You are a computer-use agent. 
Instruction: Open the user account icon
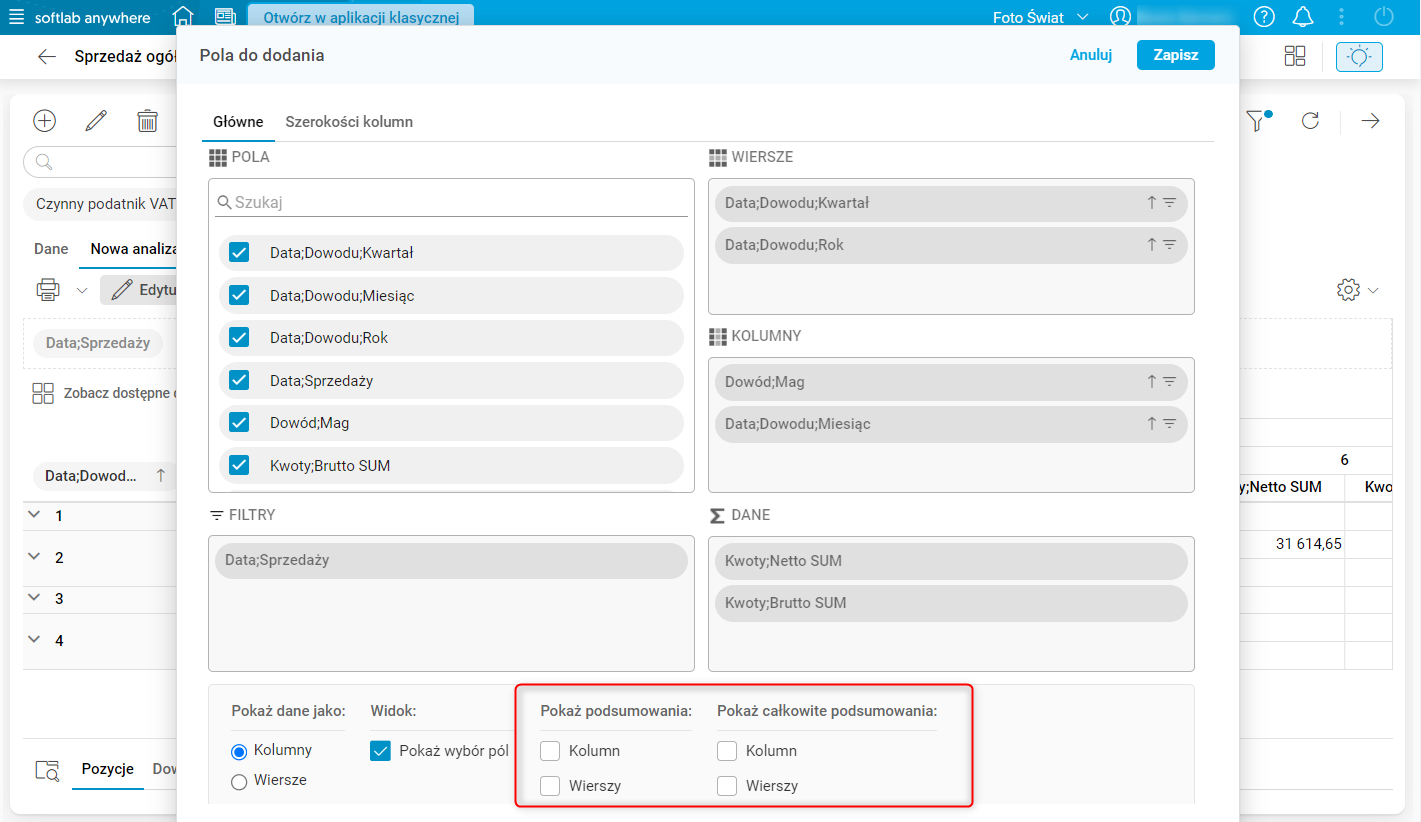pyautogui.click(x=1120, y=17)
